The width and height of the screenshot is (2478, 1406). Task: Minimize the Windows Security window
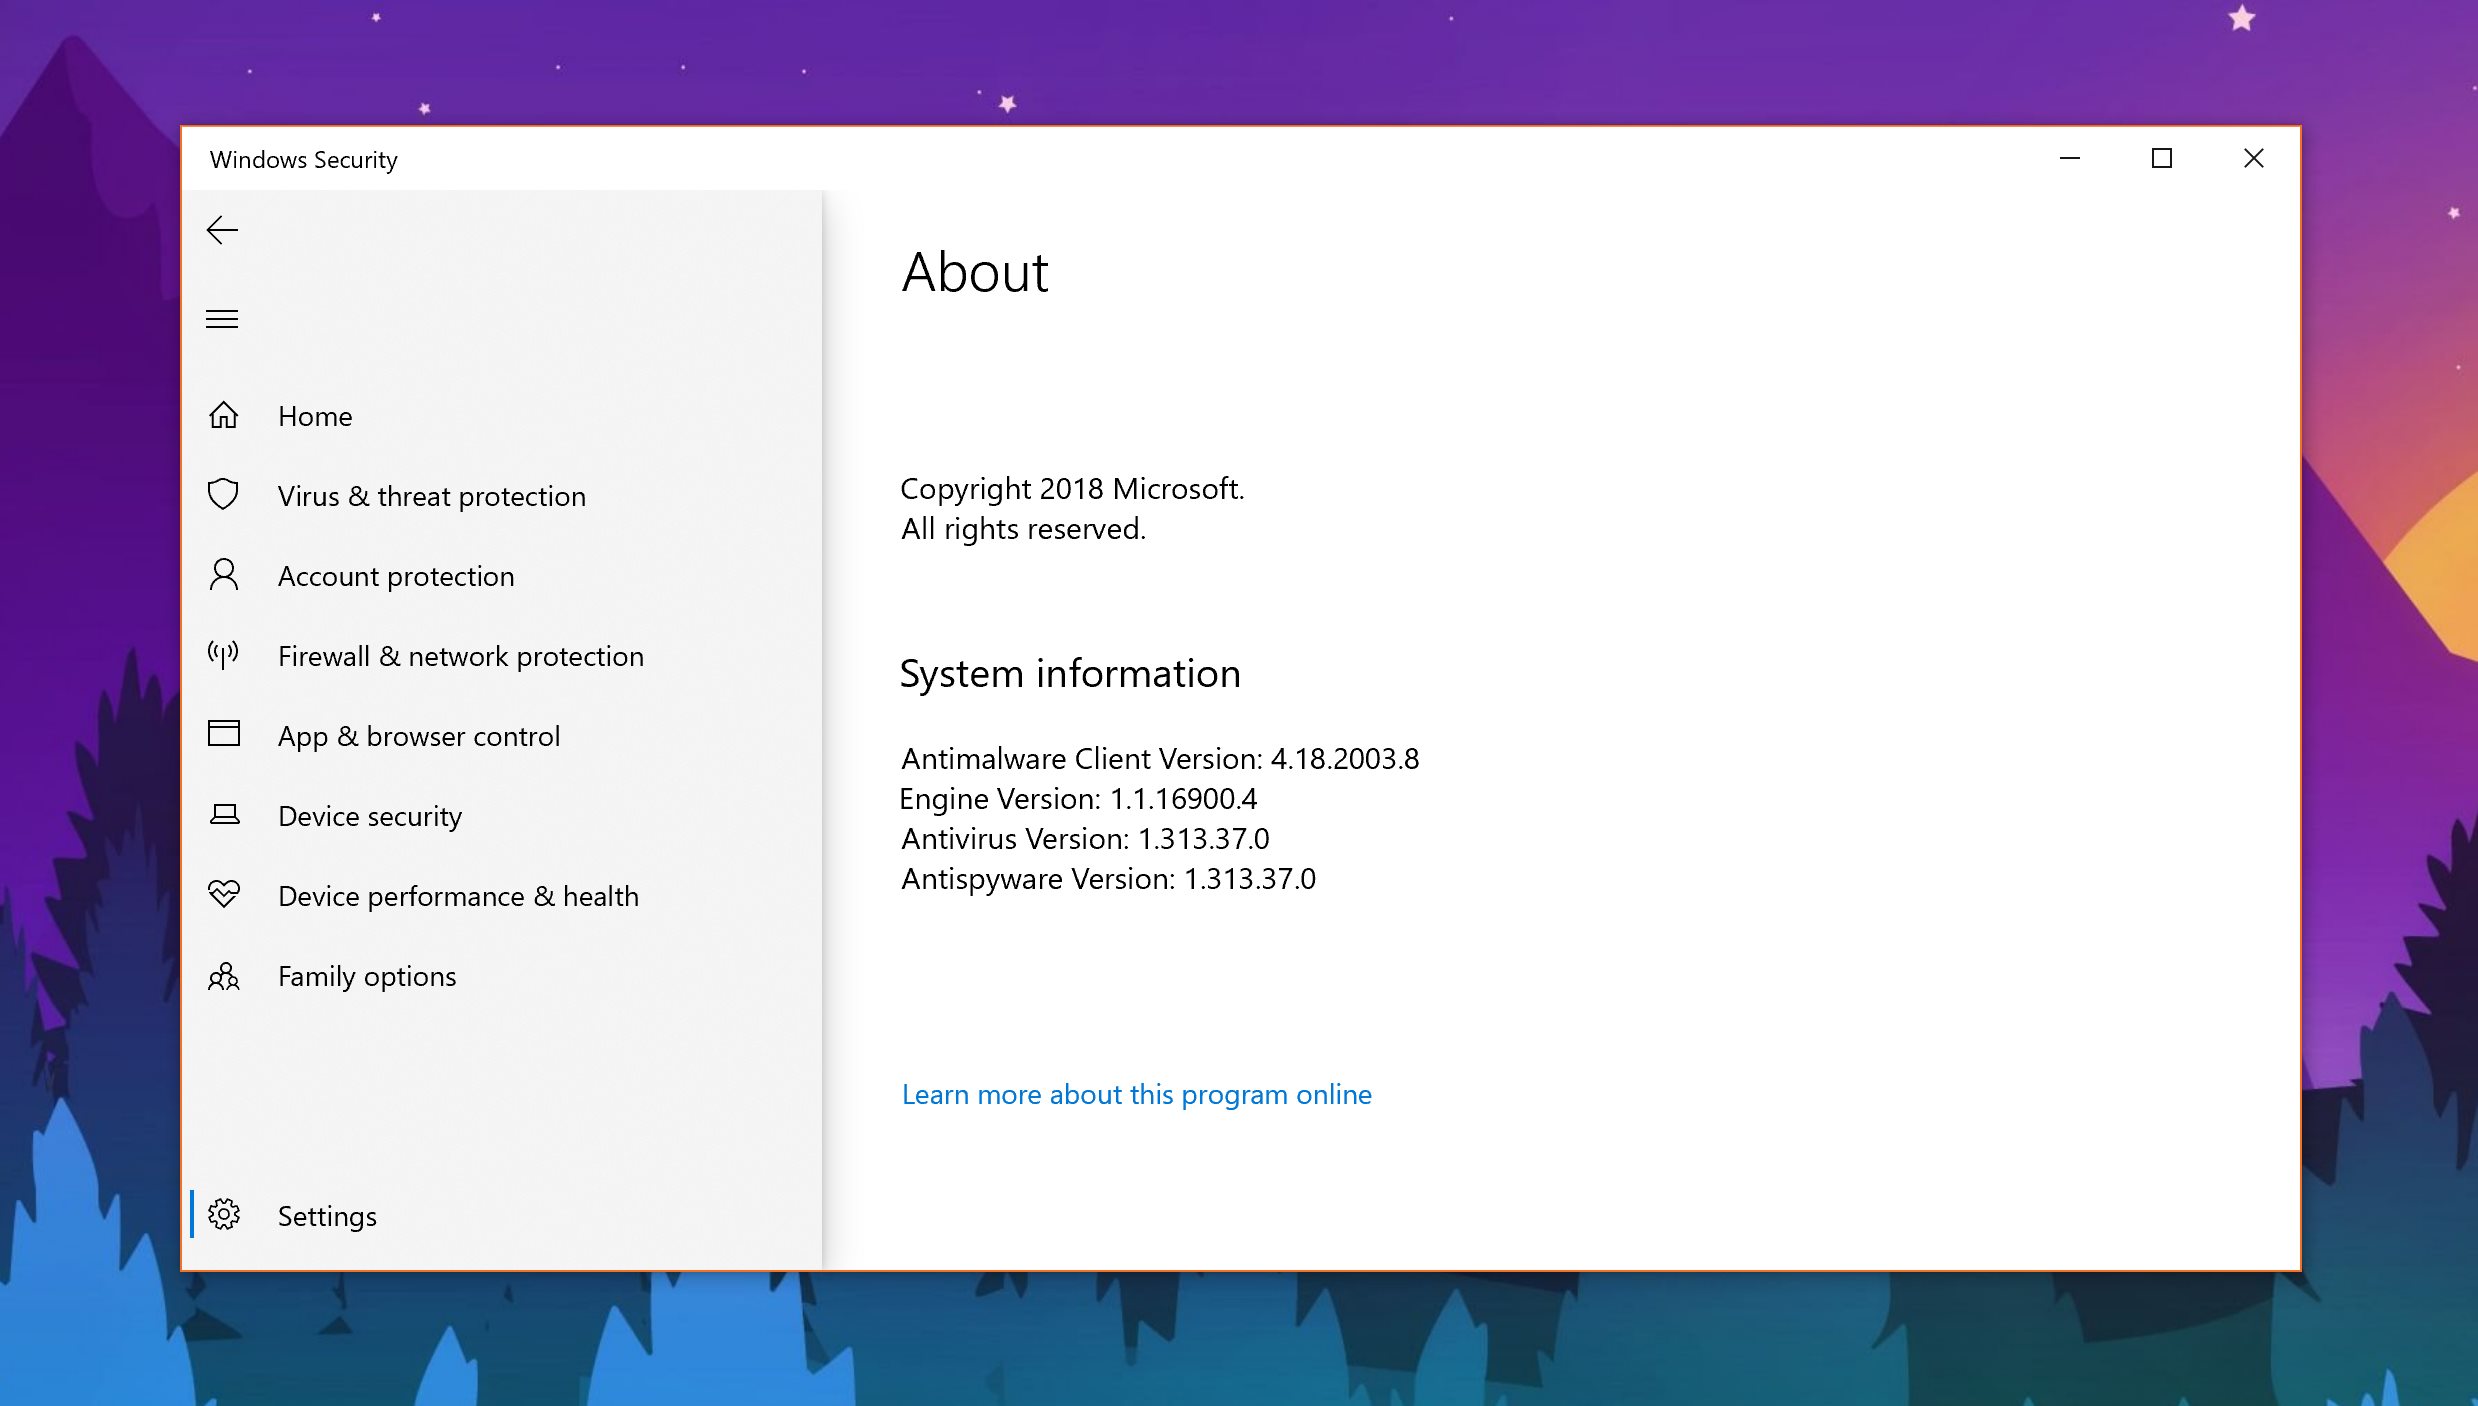pos(2070,158)
